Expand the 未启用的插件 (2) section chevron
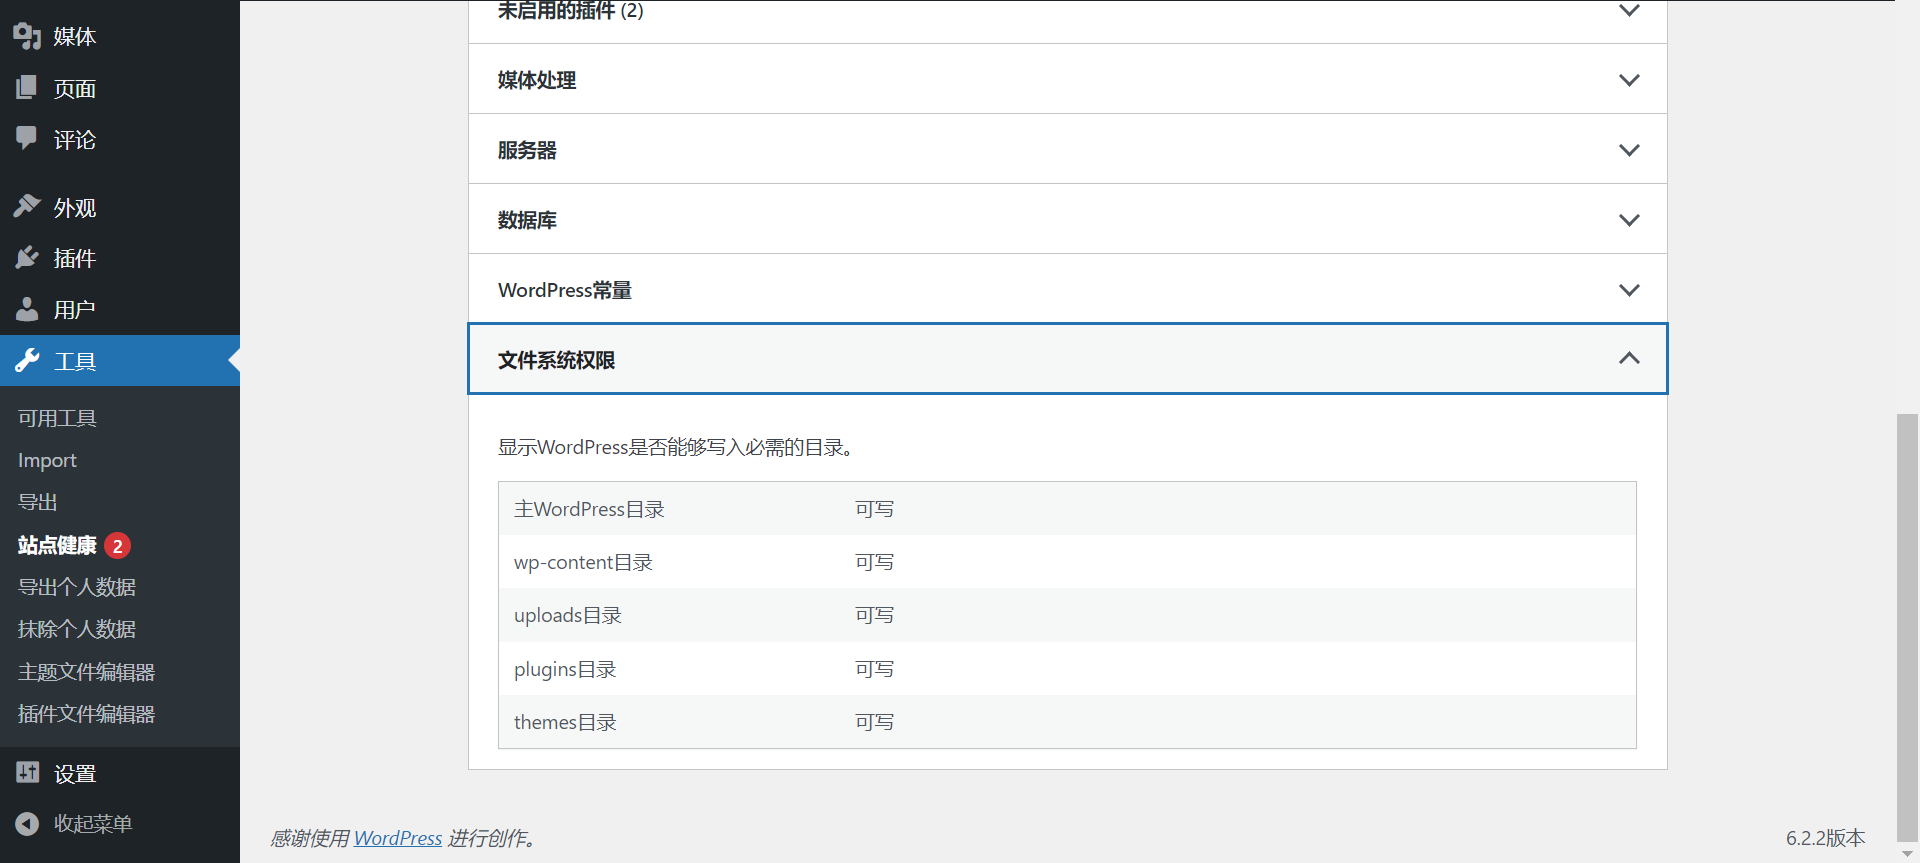Screen dimensions: 1920x863 [1629, 10]
